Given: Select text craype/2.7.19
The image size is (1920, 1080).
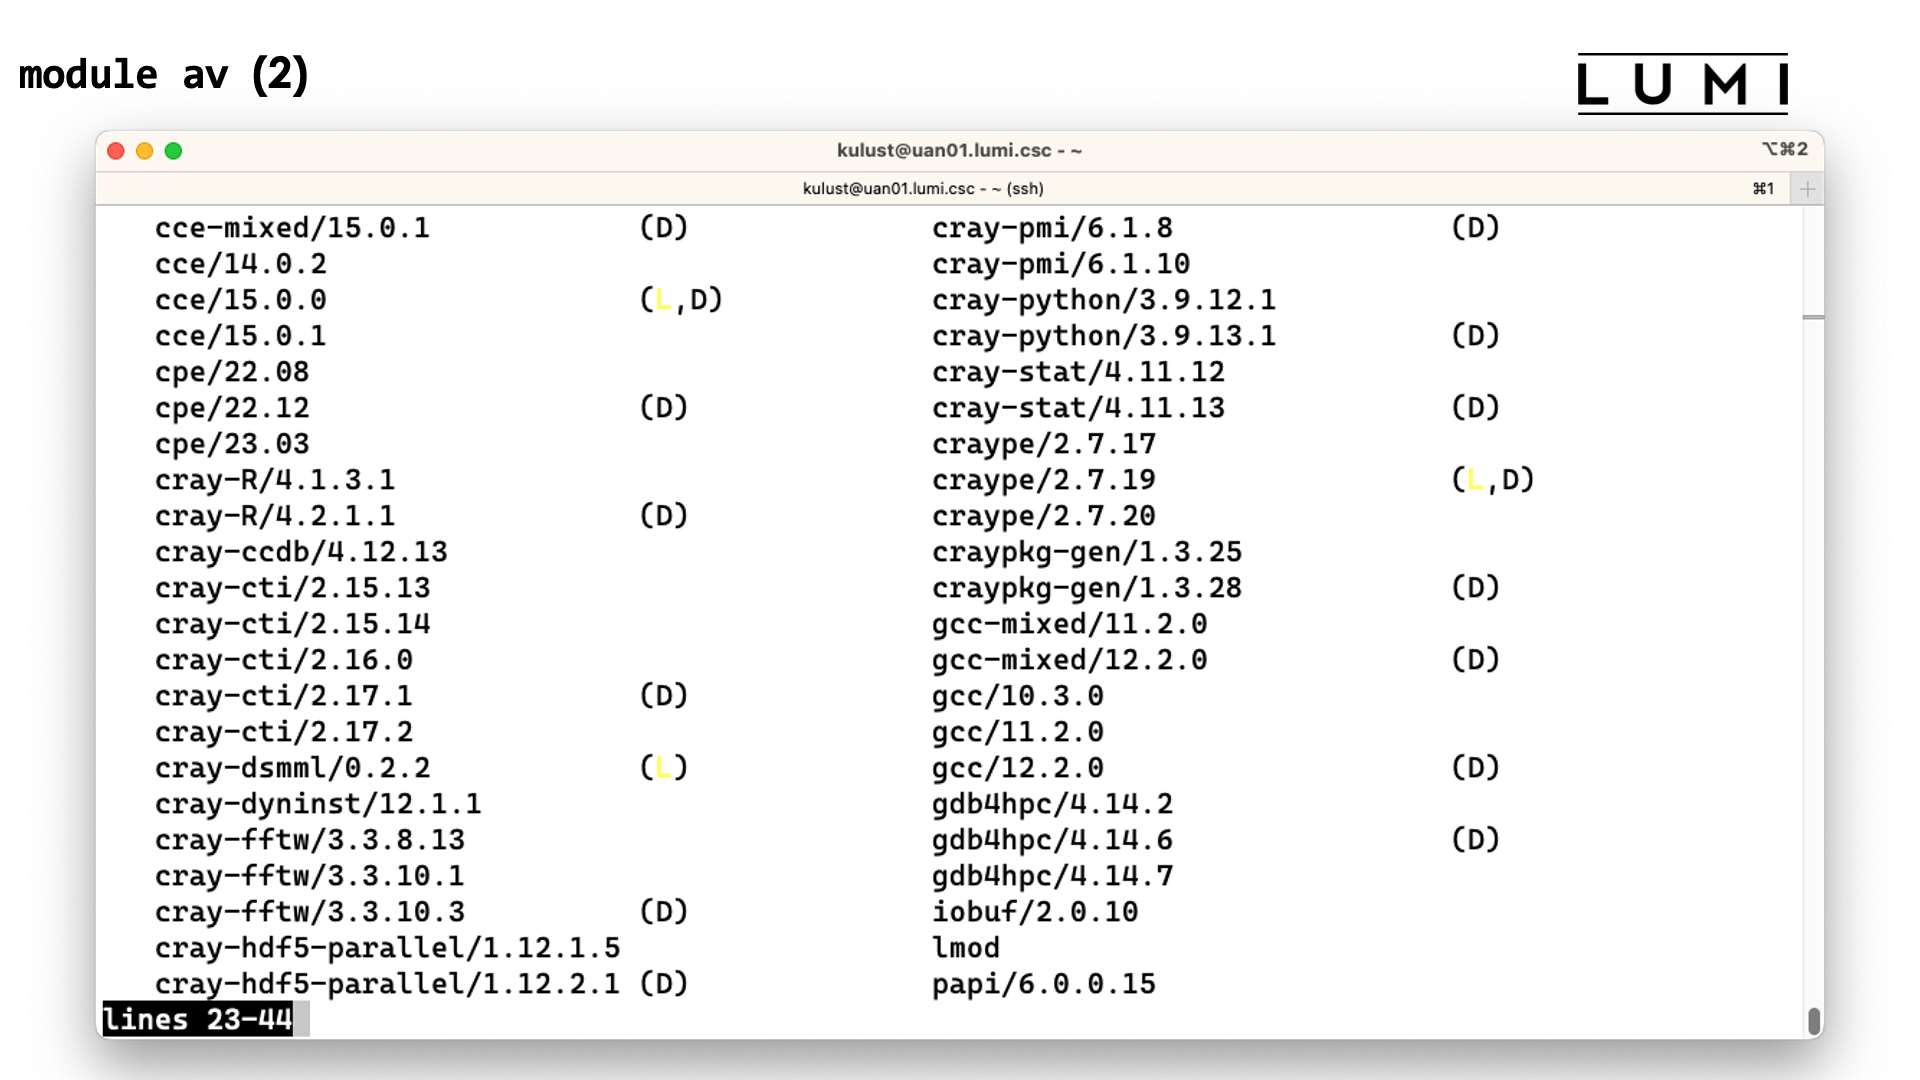Looking at the screenshot, I should pos(1044,480).
